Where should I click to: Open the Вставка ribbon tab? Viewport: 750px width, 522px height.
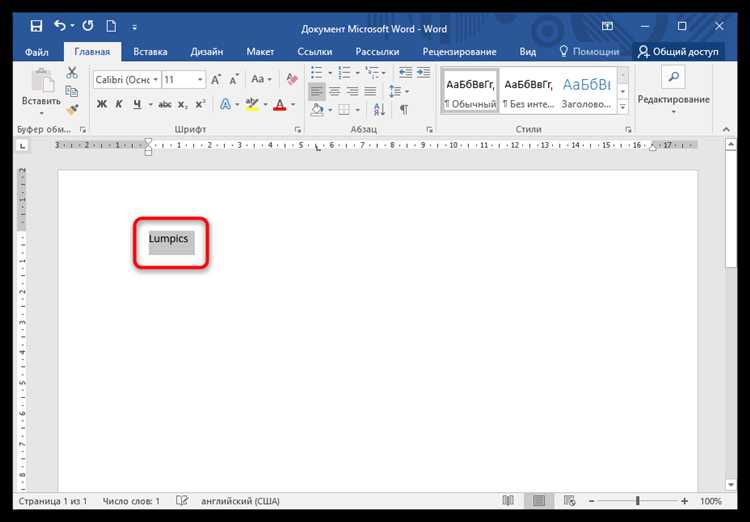(x=150, y=51)
